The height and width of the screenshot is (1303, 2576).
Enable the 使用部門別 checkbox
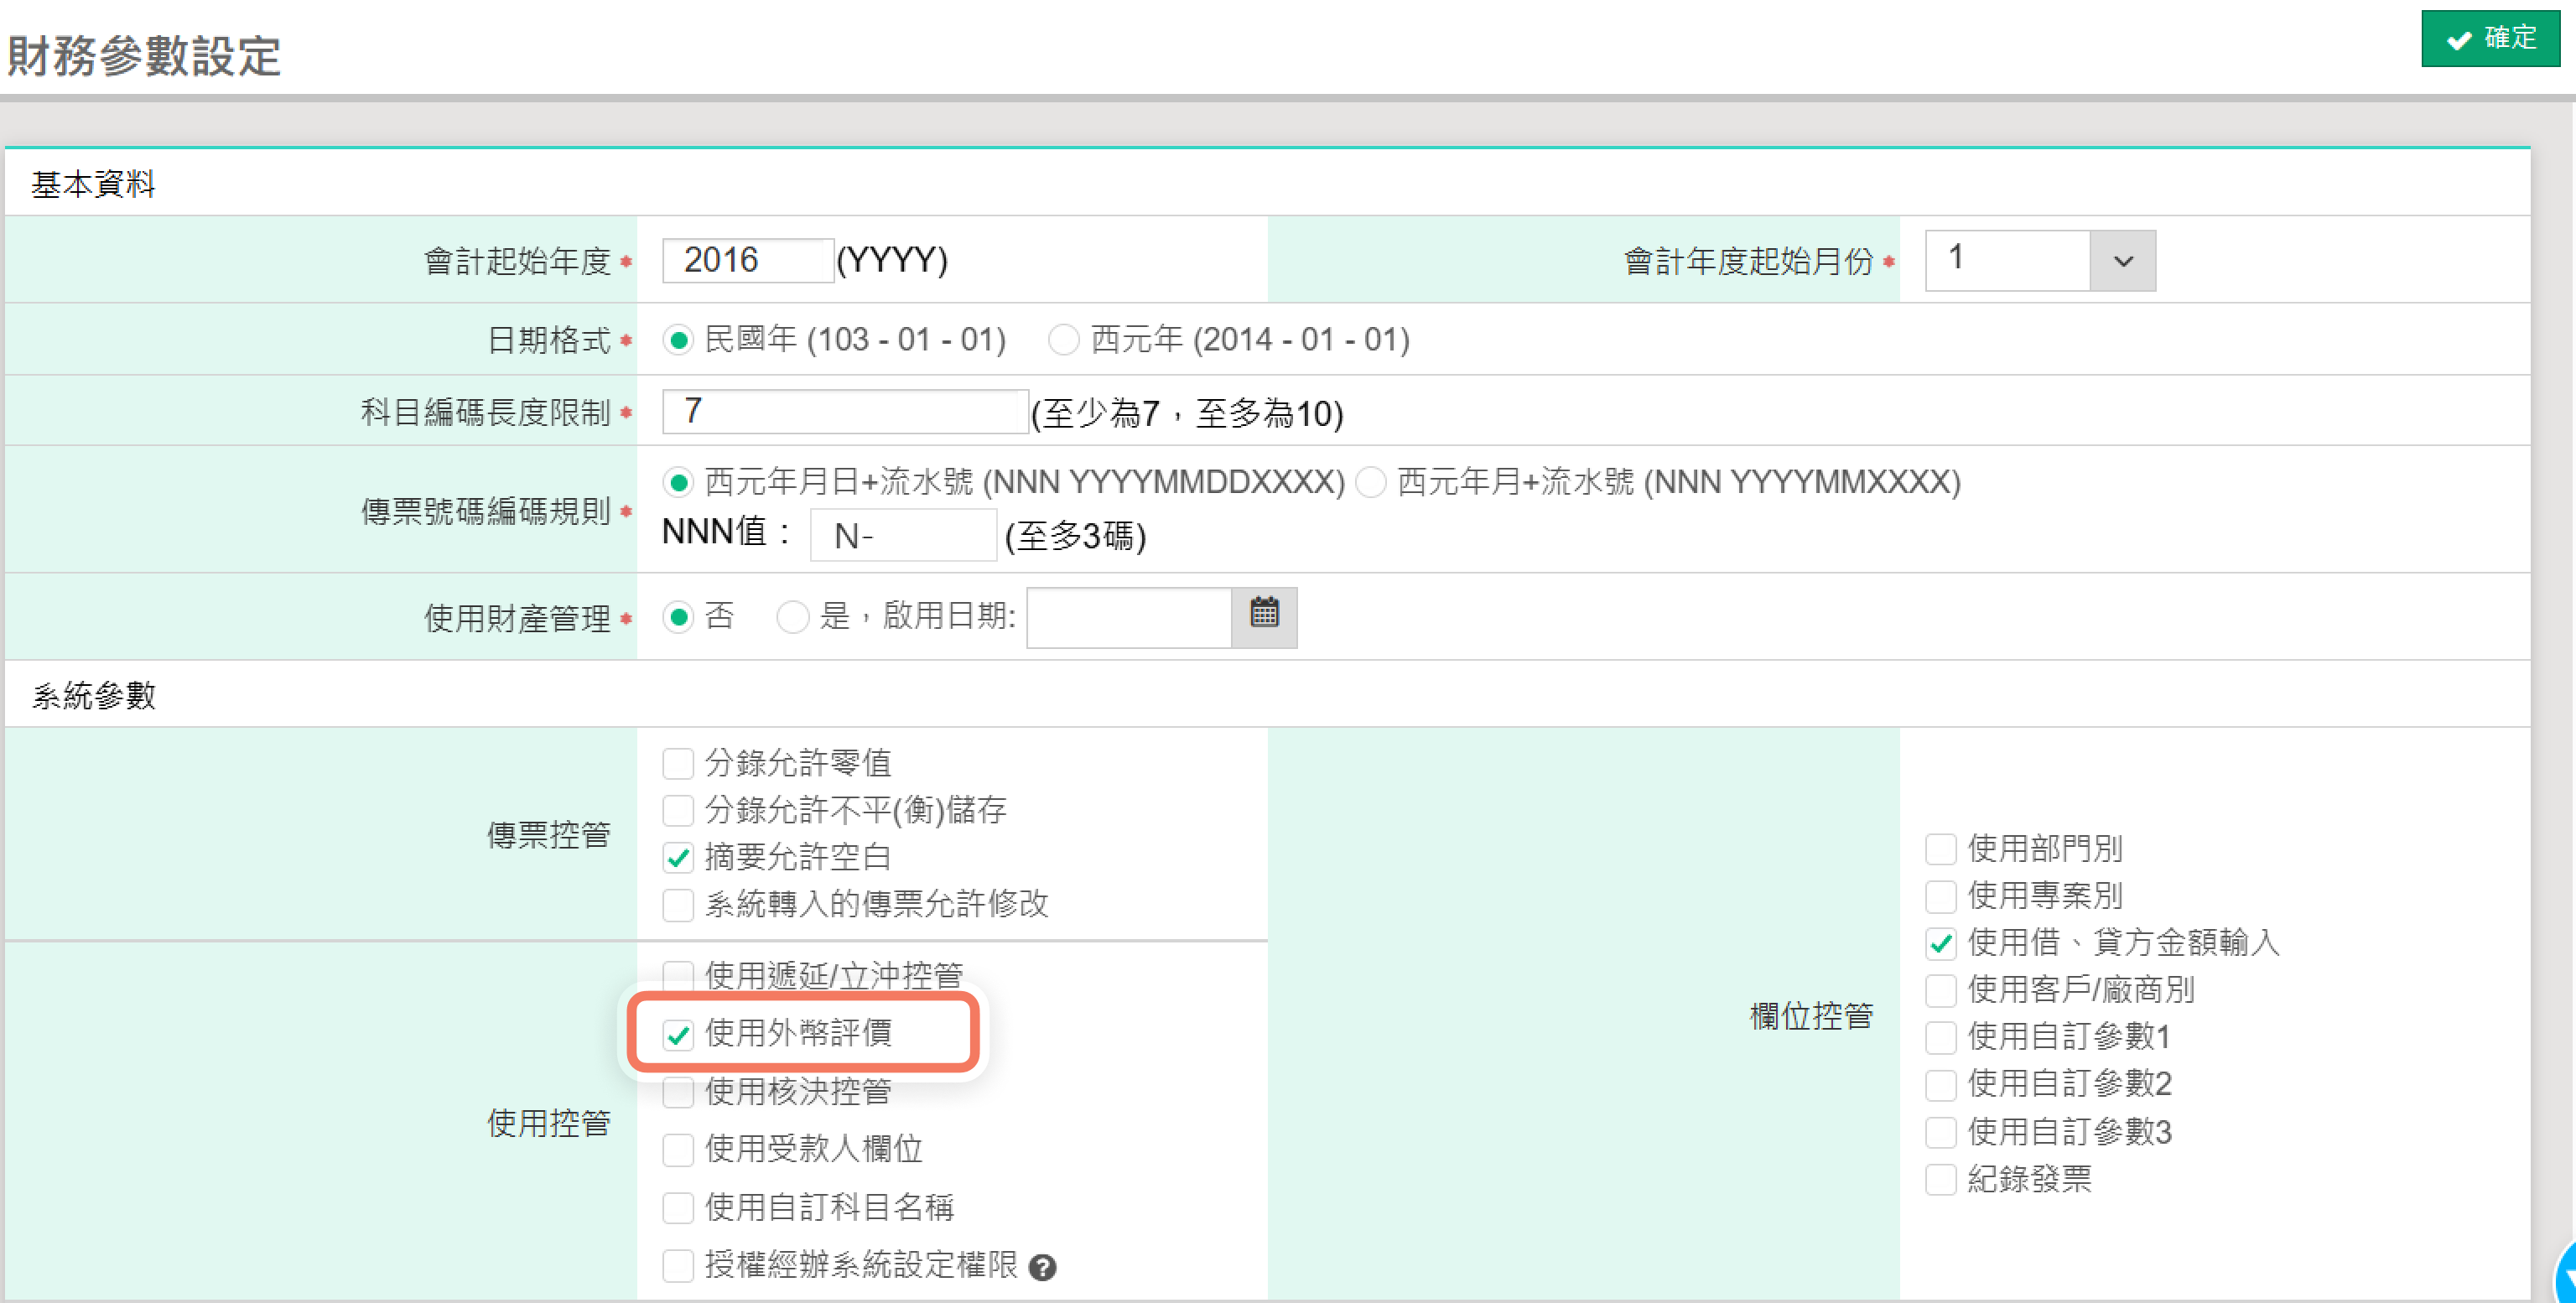1940,850
